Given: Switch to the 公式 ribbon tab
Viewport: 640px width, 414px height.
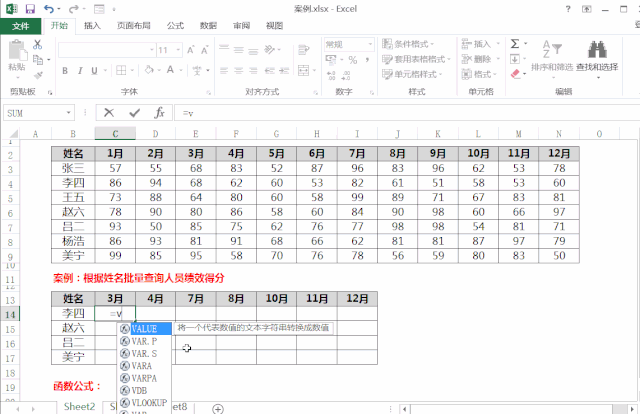Looking at the screenshot, I should point(175,26).
